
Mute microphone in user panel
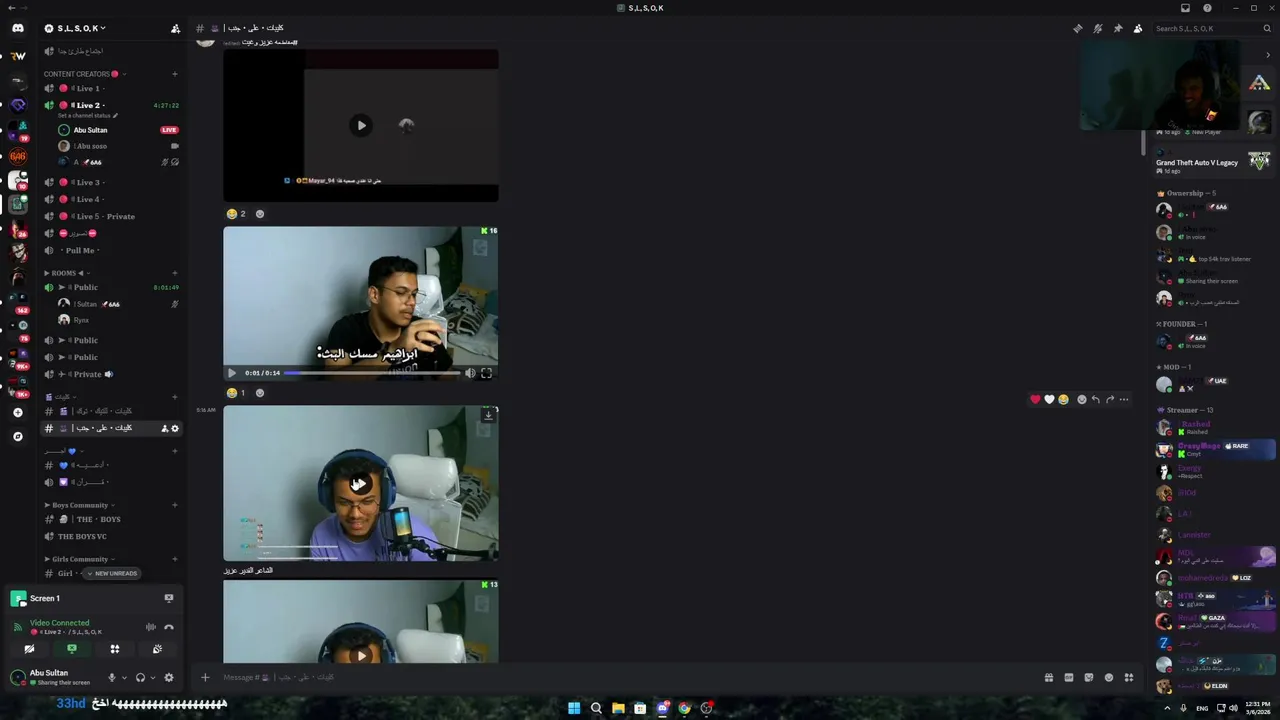pyautogui.click(x=112, y=677)
